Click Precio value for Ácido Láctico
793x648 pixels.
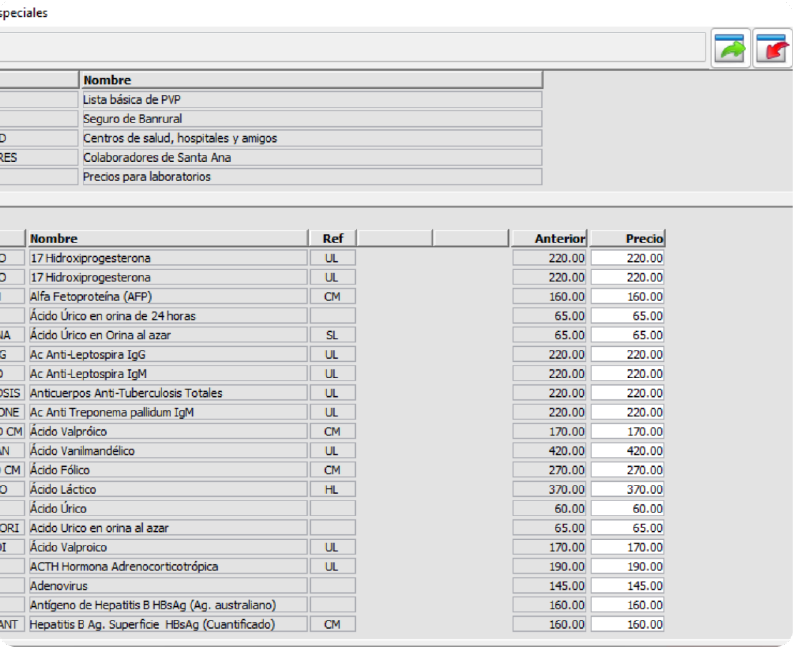coord(627,490)
